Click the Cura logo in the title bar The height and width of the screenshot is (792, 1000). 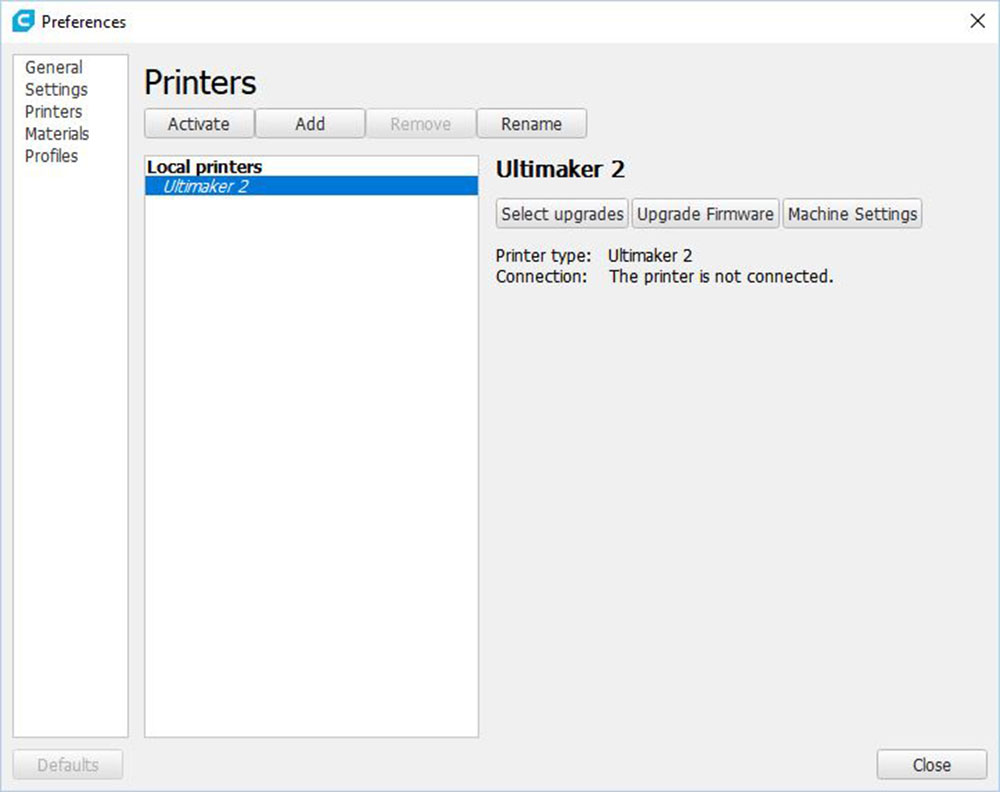22,21
